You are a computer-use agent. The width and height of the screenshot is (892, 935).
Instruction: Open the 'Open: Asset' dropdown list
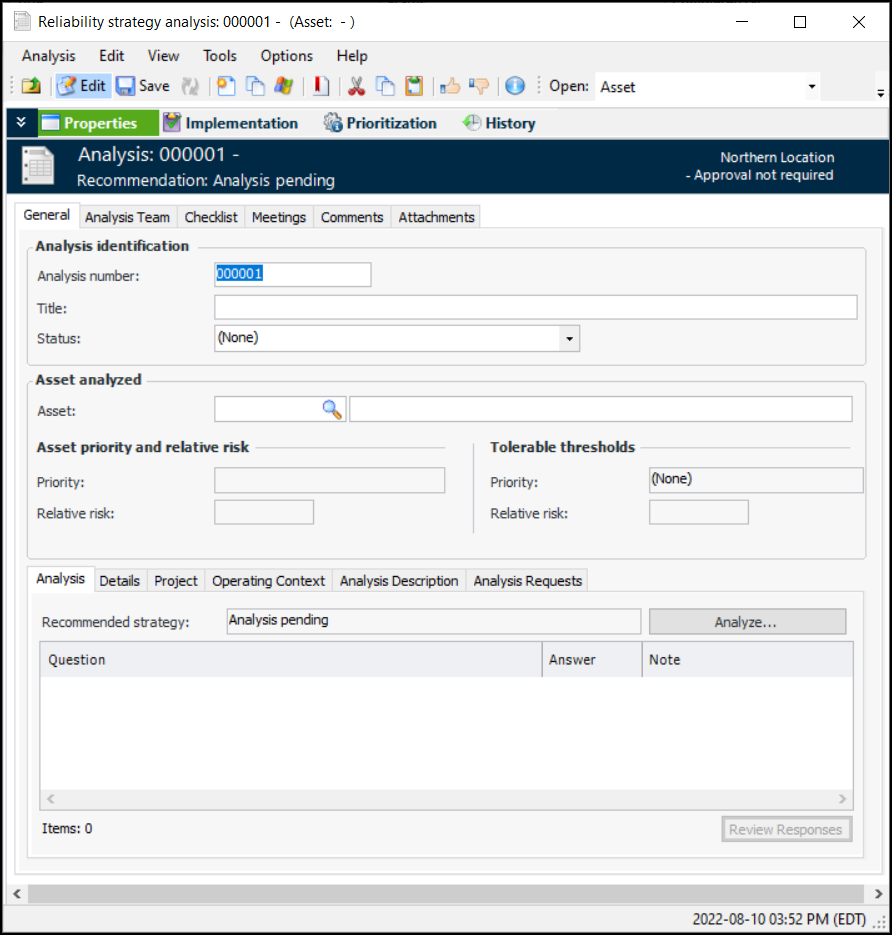pyautogui.click(x=812, y=87)
